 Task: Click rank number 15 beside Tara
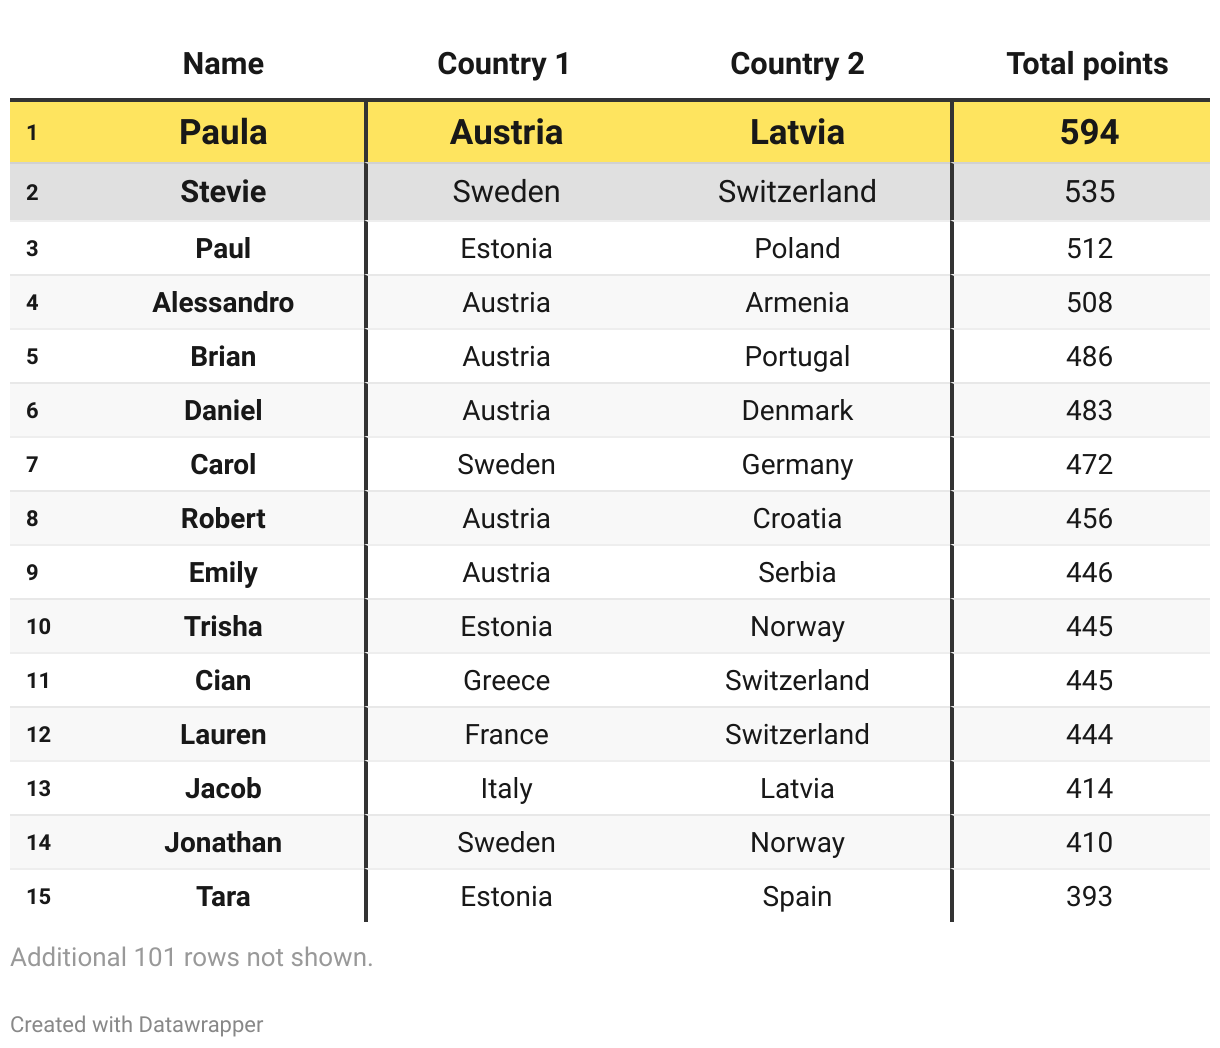coord(38,897)
